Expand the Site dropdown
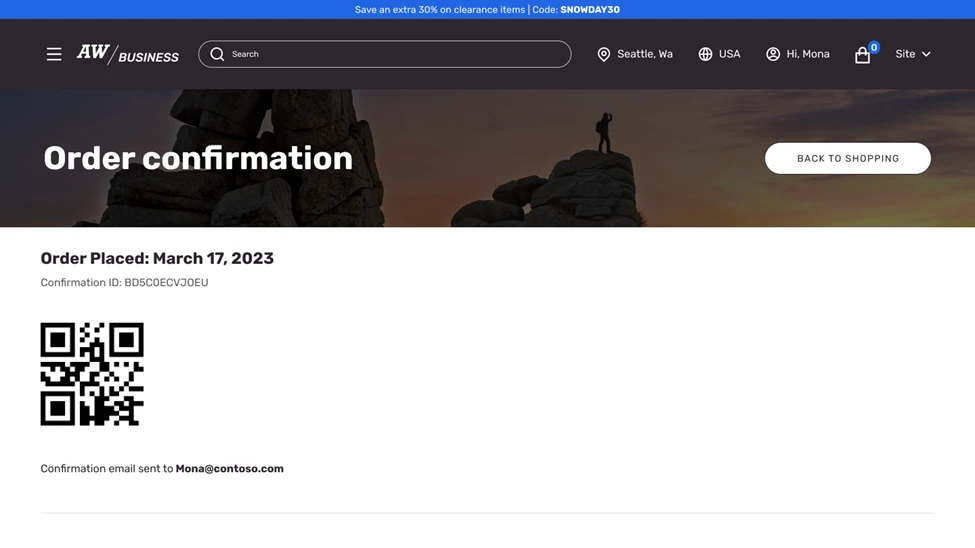This screenshot has width=975, height=548. (905, 54)
